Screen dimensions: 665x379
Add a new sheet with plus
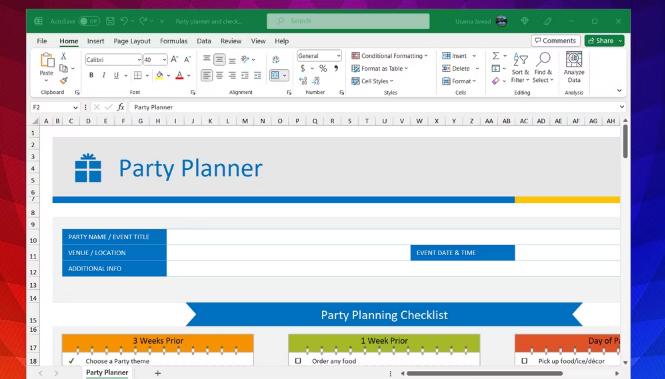[158, 373]
